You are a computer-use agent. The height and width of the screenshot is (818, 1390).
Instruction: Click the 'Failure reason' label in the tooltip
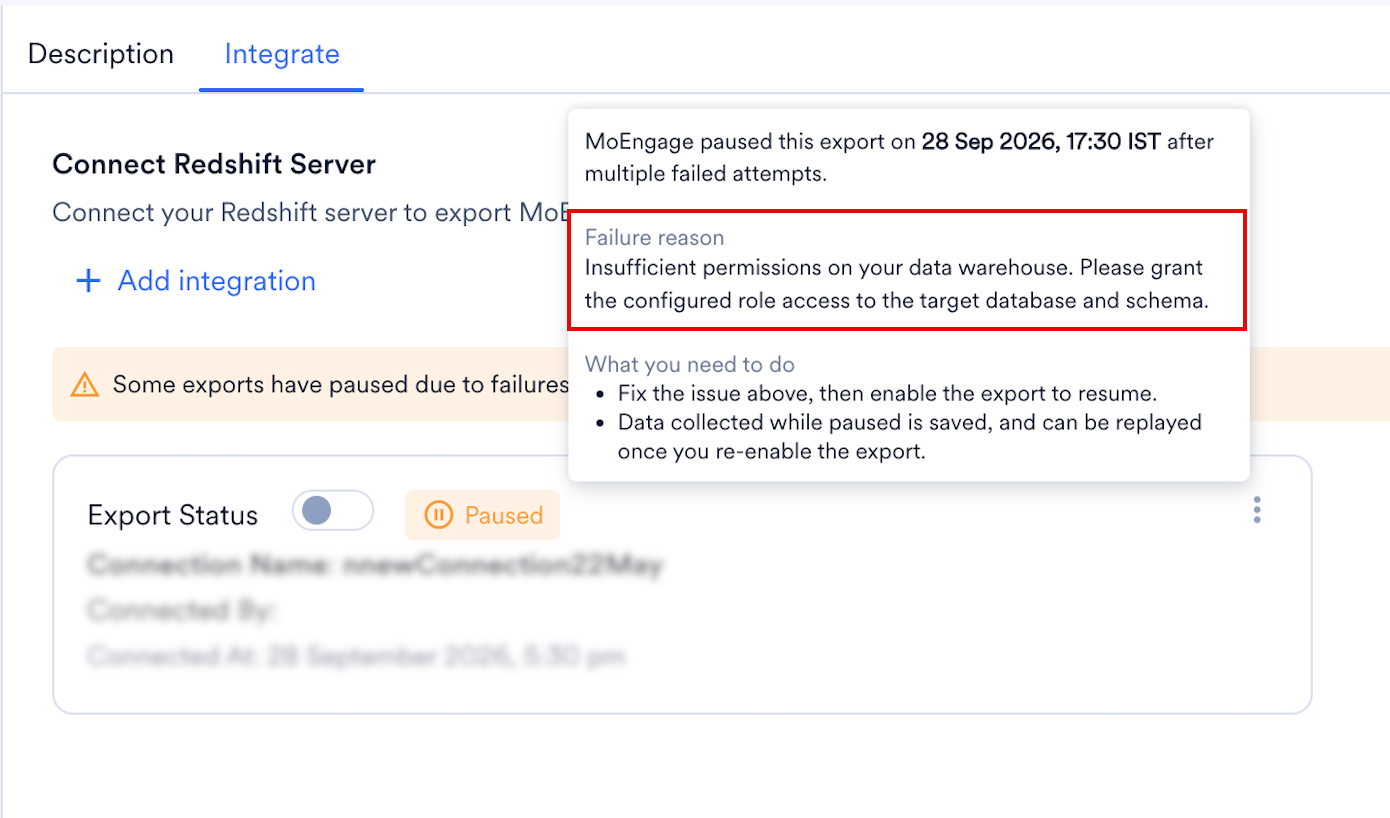point(654,238)
